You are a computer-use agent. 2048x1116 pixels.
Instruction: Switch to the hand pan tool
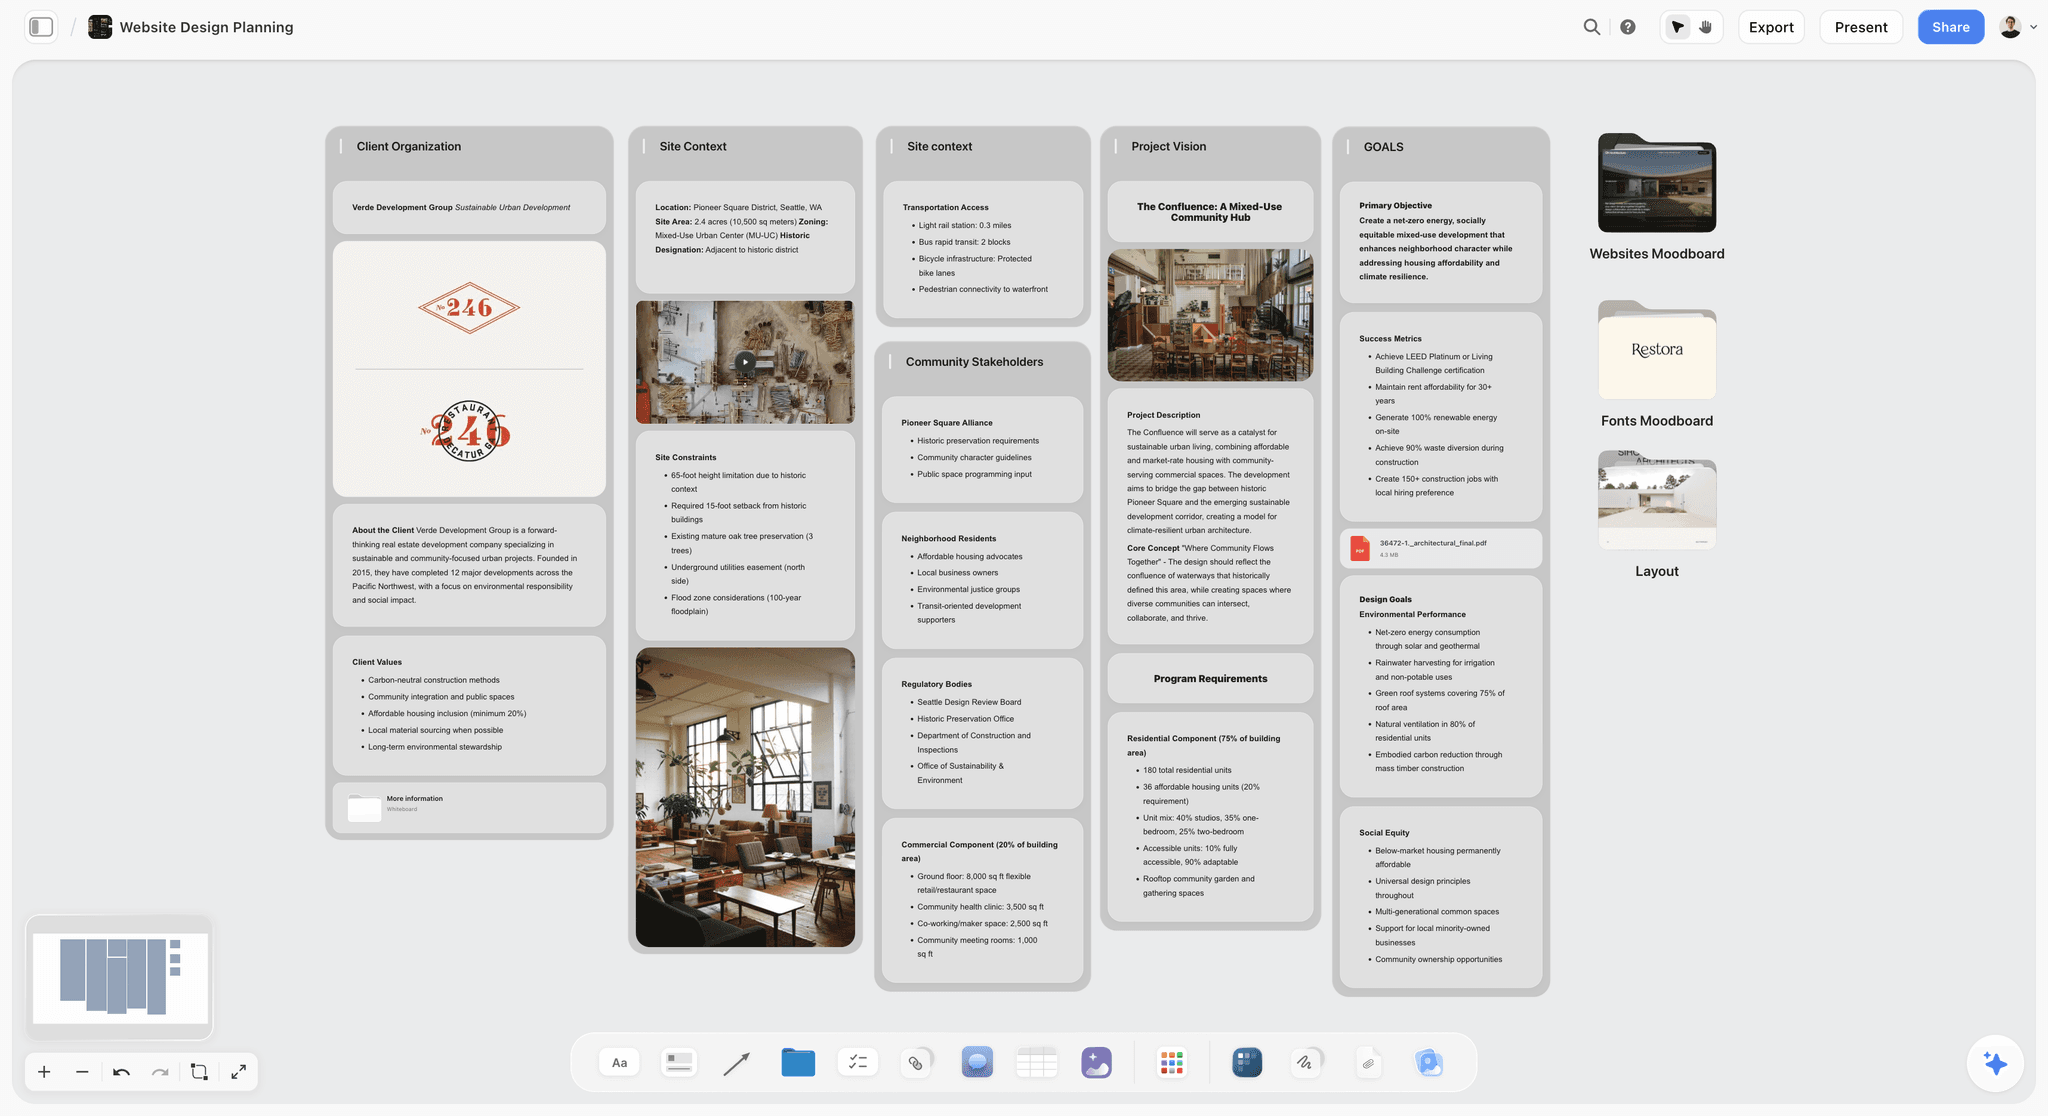point(1706,27)
